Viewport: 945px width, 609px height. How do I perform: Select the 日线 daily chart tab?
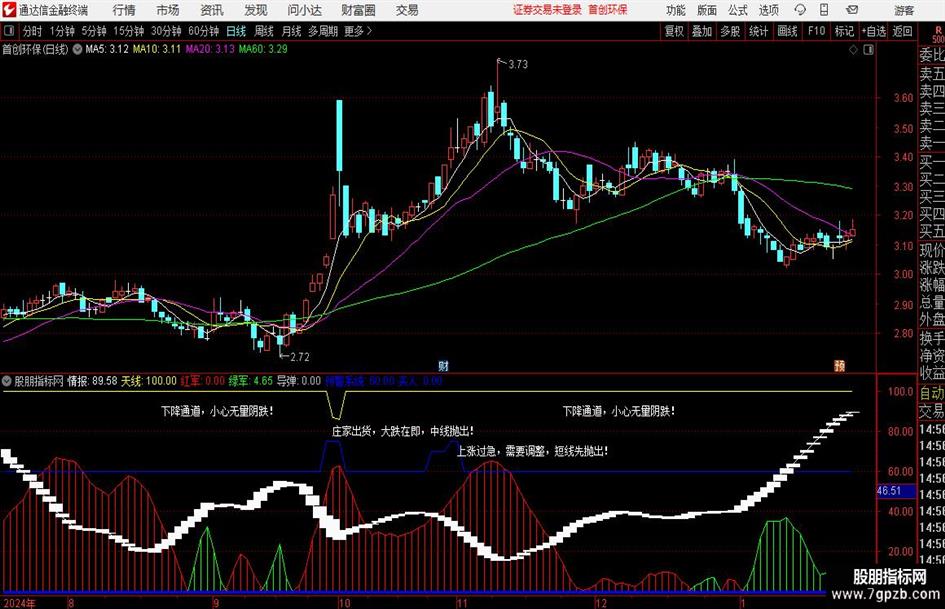tap(236, 31)
